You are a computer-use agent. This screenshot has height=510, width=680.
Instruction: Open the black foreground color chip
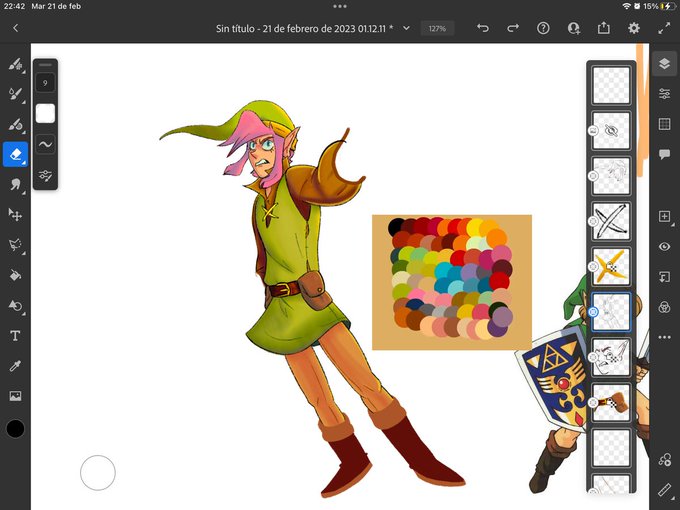[15, 429]
